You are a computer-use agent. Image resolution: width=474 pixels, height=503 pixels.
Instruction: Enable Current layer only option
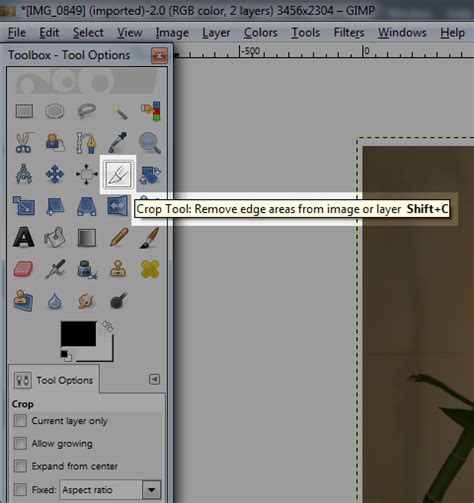click(x=20, y=421)
